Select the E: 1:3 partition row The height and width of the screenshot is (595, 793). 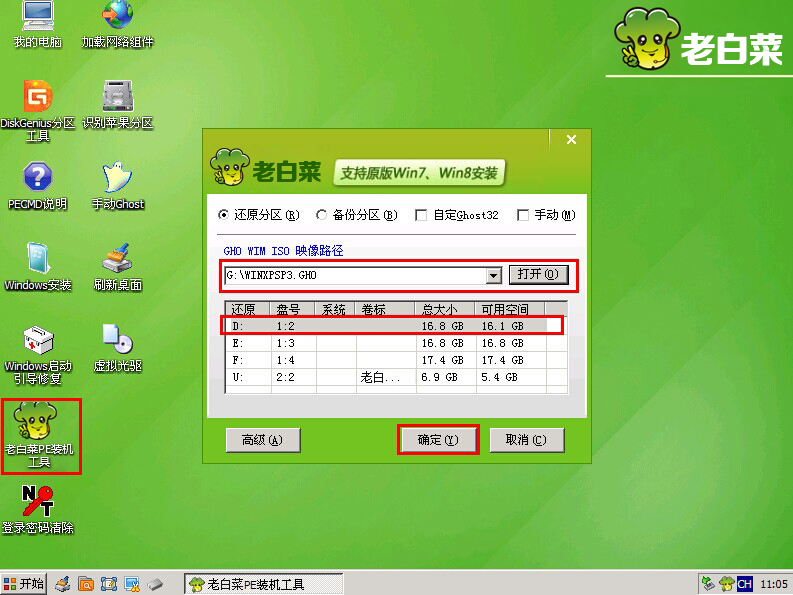396,343
